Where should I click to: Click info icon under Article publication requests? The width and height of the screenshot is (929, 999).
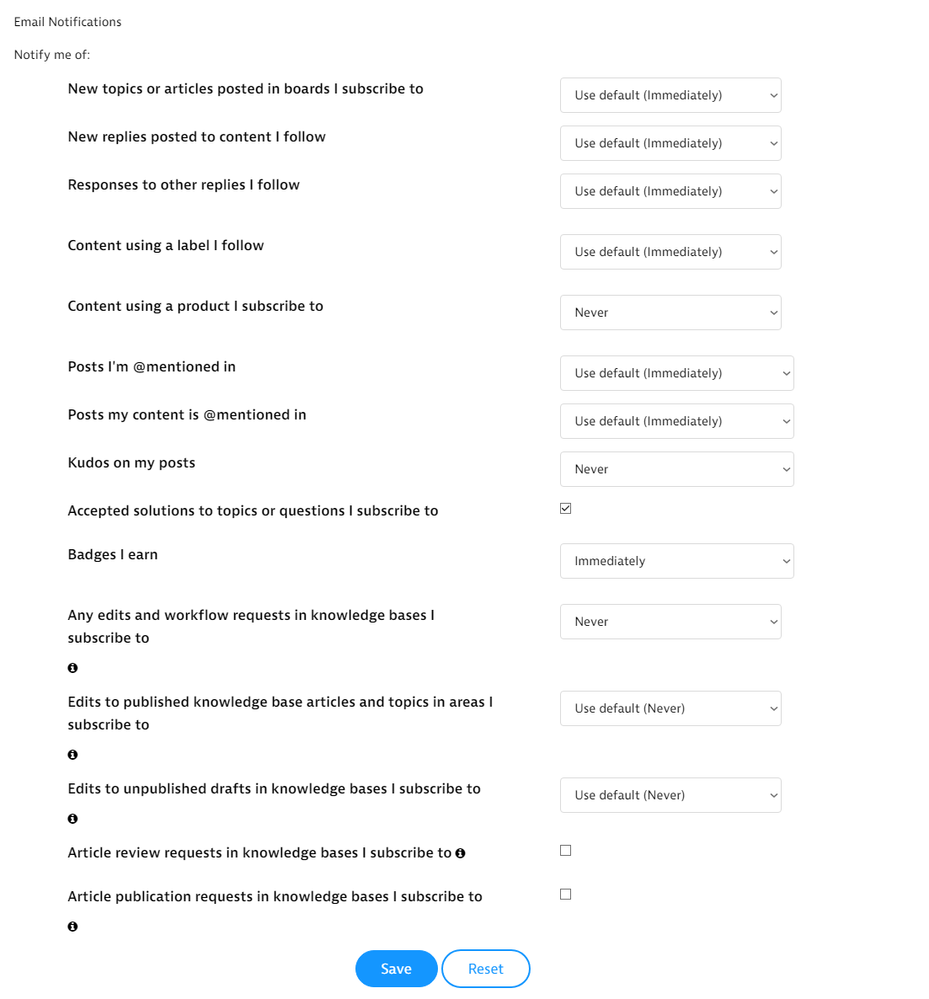[x=73, y=927]
